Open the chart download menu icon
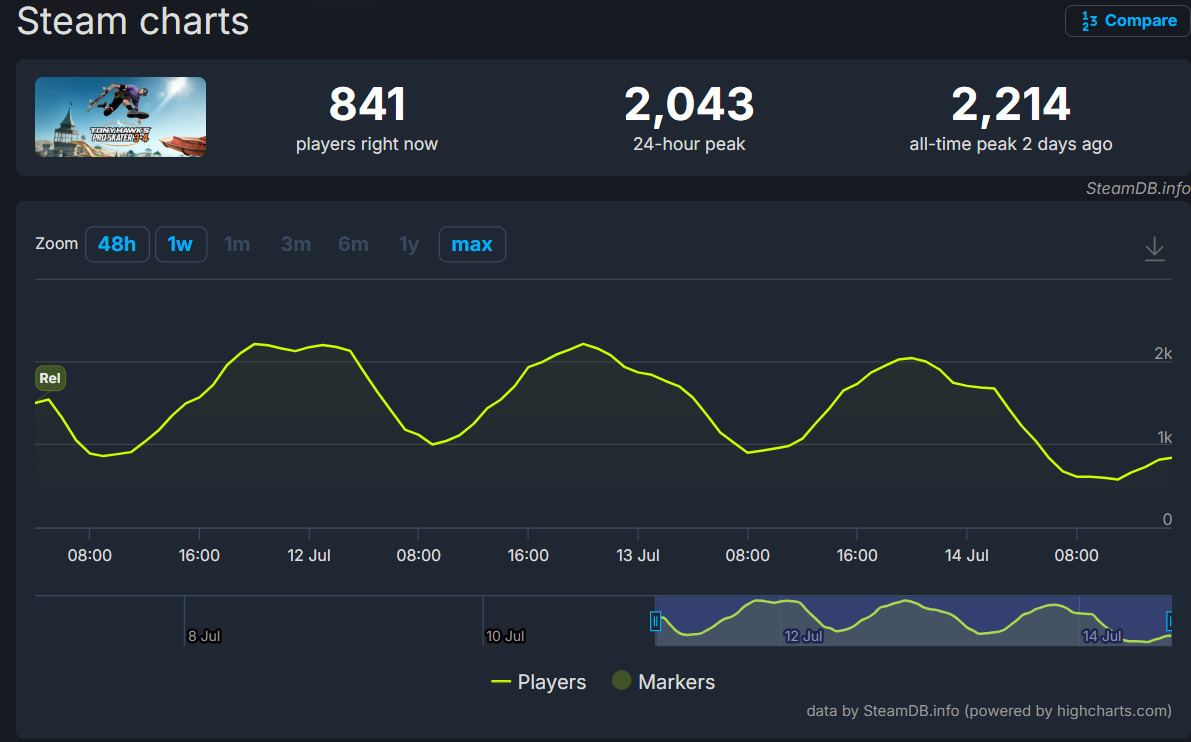This screenshot has height=742, width=1191. 1154,248
